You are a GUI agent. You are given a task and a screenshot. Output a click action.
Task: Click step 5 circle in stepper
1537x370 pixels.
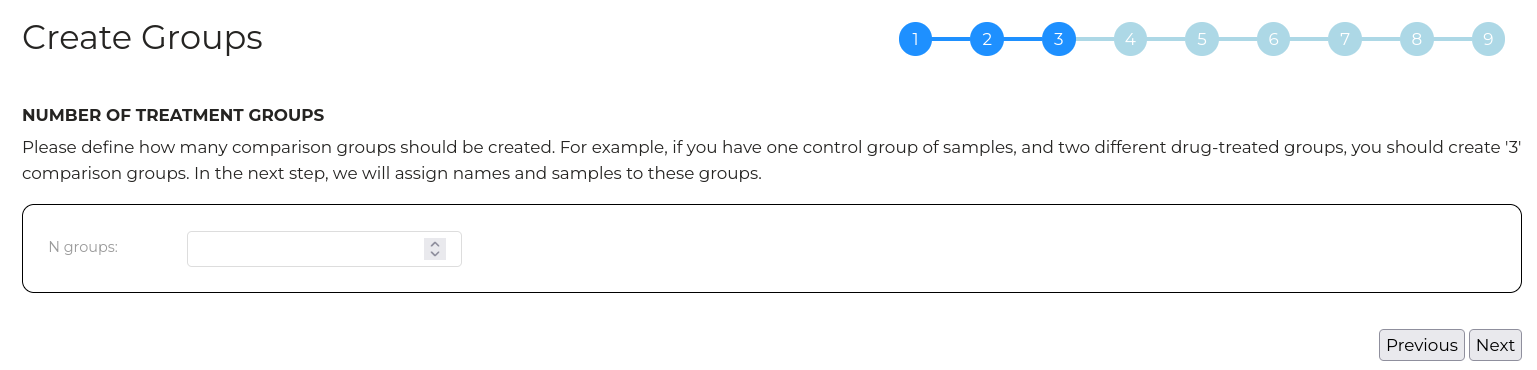click(1202, 39)
